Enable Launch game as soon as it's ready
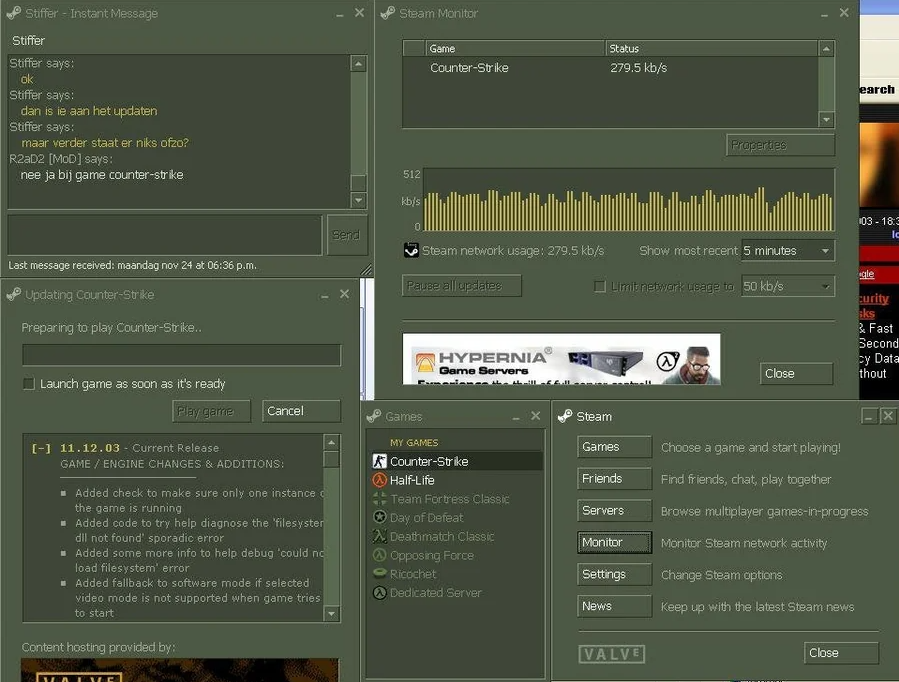Viewport: 899px width, 682px height. point(29,384)
